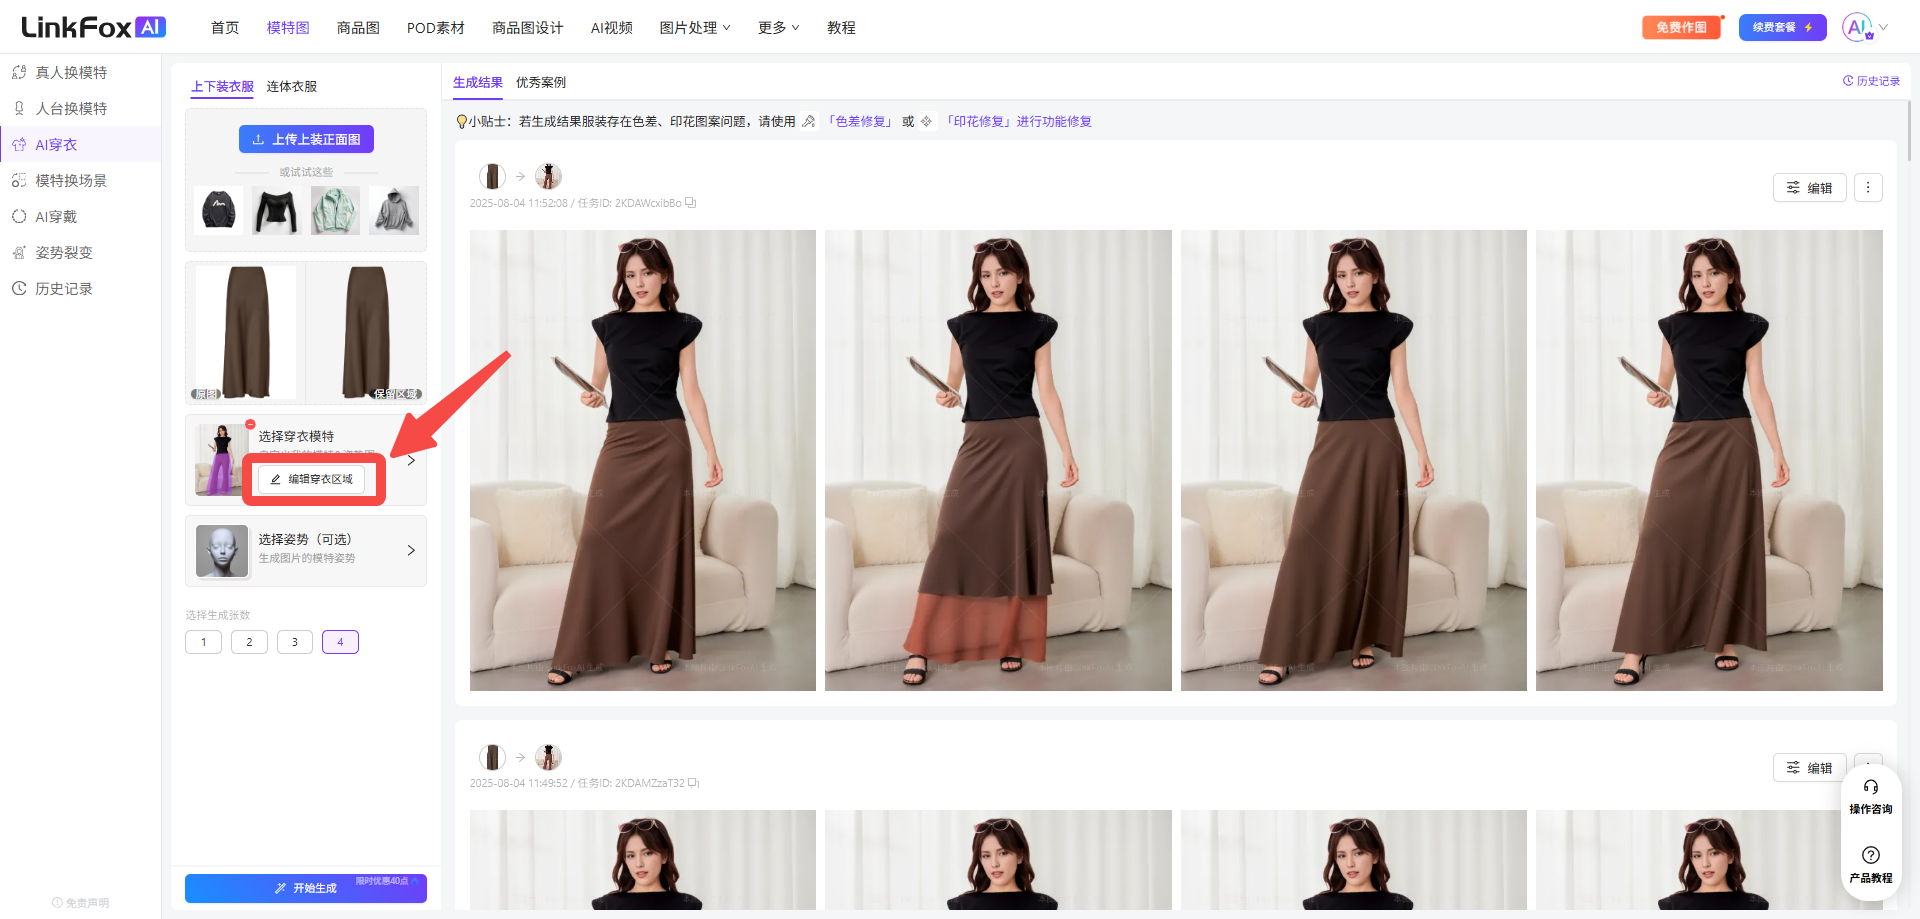Viewport: 1920px width, 919px height.
Task: Click 续费套餐 button
Action: 1783,28
